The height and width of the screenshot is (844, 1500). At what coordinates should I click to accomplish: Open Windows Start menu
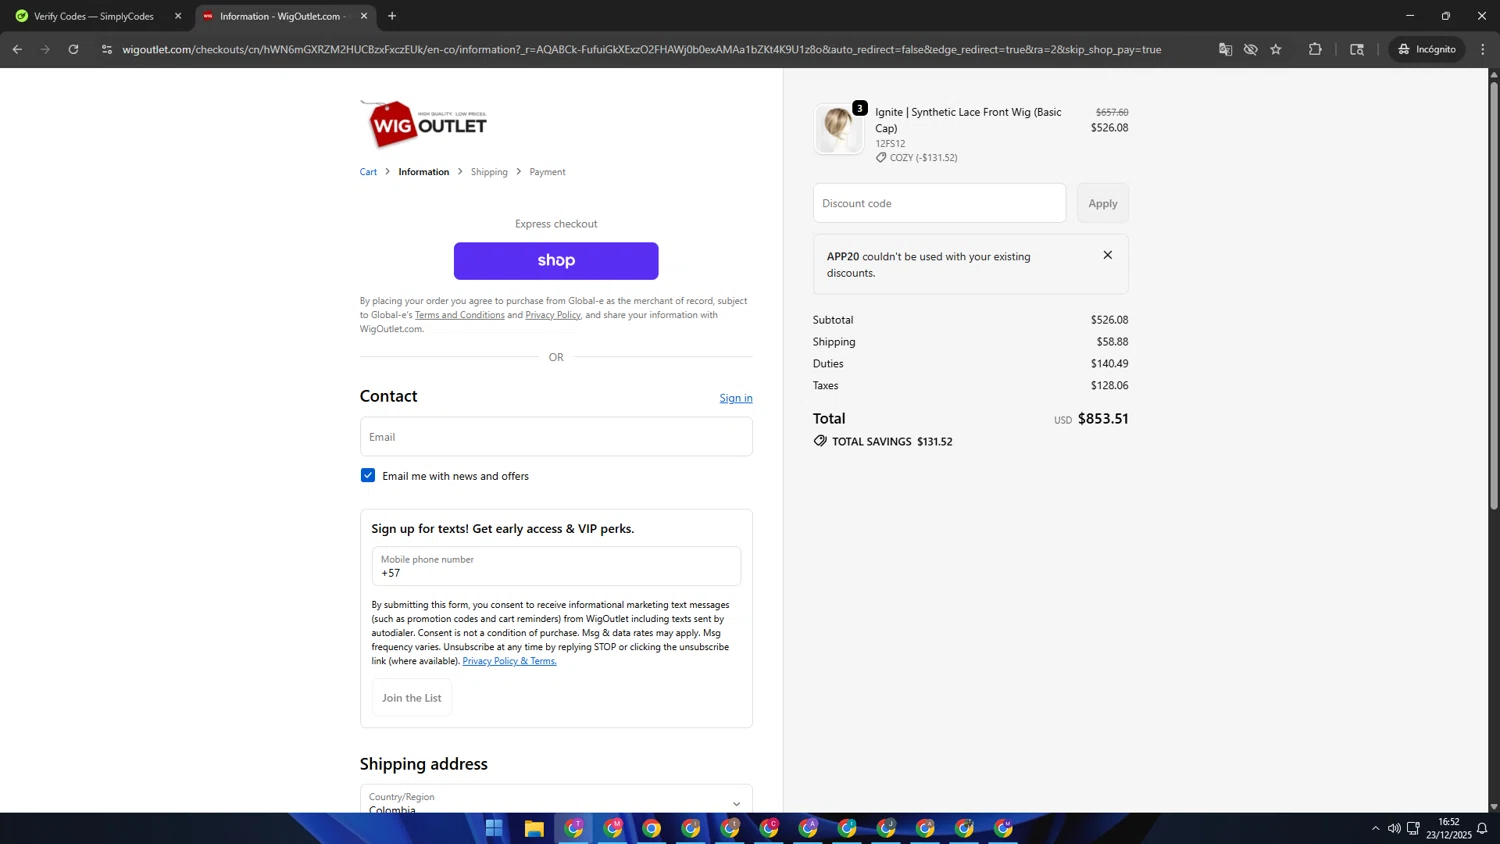(494, 828)
